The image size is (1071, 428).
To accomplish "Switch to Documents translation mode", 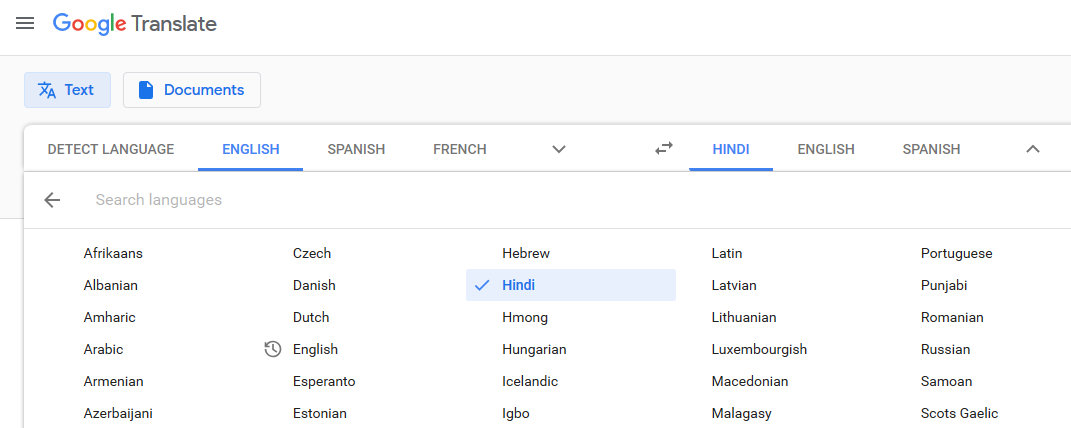I will coord(192,90).
